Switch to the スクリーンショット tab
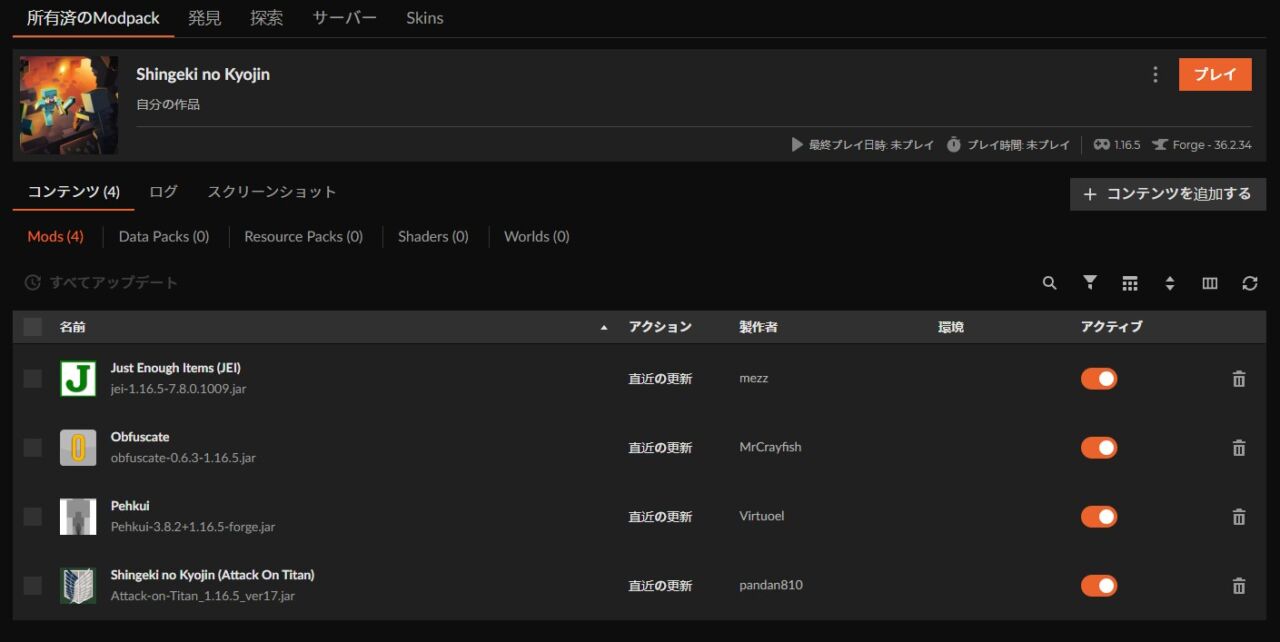 272,192
